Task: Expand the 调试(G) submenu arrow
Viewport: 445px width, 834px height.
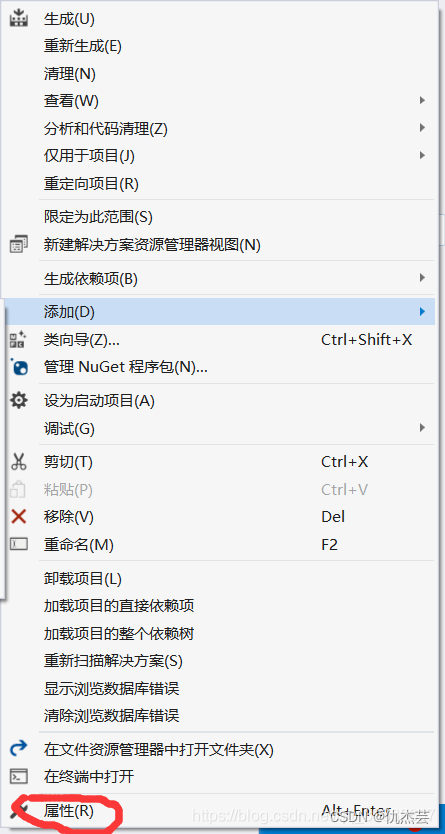Action: pos(422,428)
